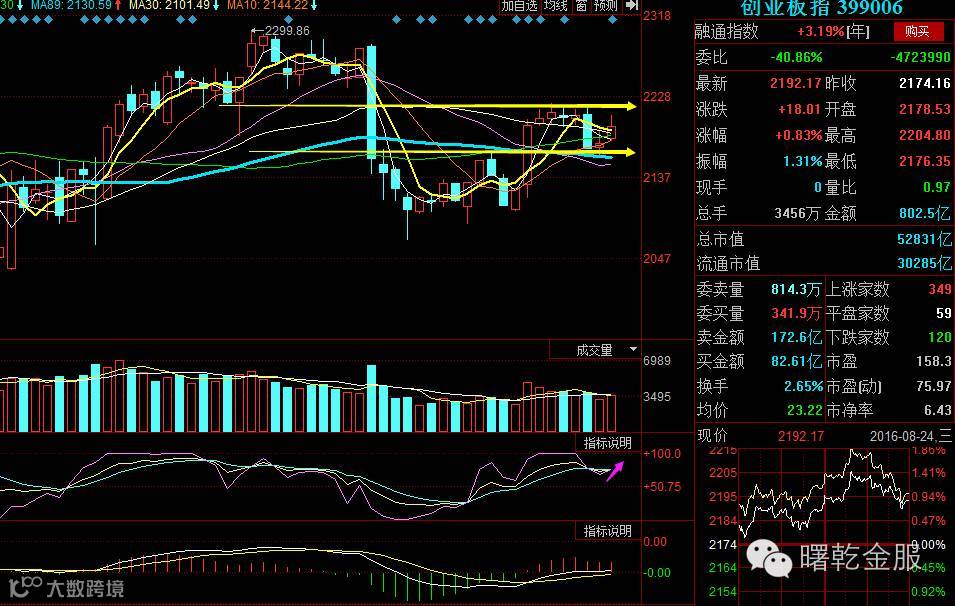Click the +3.19%[年] yearly return label
The width and height of the screenshot is (955, 606).
click(833, 32)
